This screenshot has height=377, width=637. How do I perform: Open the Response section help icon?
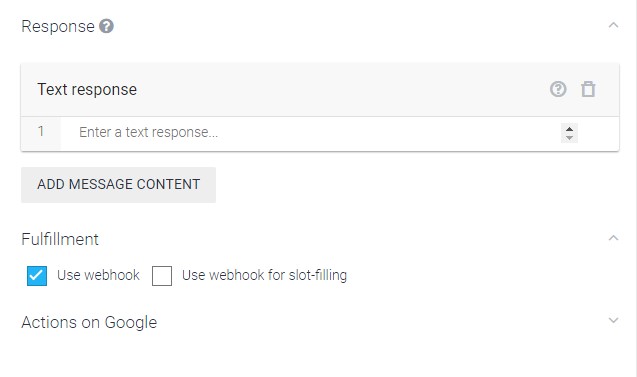pyautogui.click(x=106, y=26)
